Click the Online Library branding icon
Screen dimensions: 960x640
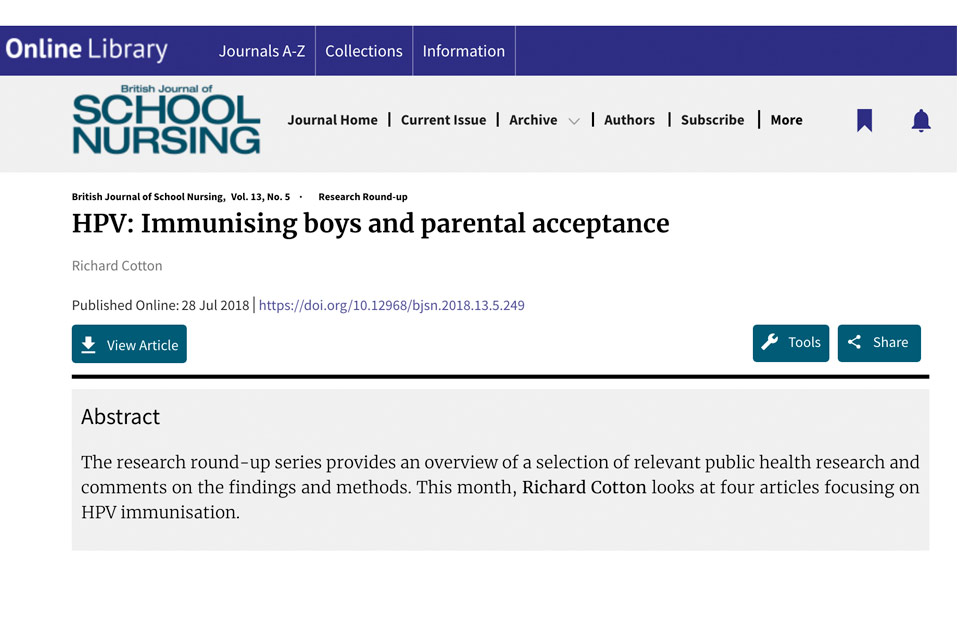click(87, 48)
